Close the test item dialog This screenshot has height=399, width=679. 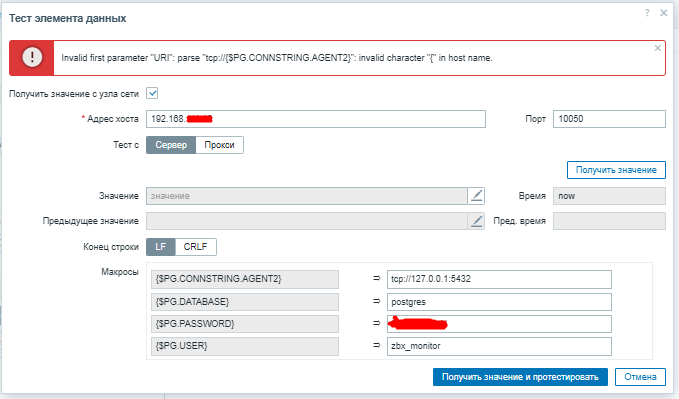coord(663,13)
